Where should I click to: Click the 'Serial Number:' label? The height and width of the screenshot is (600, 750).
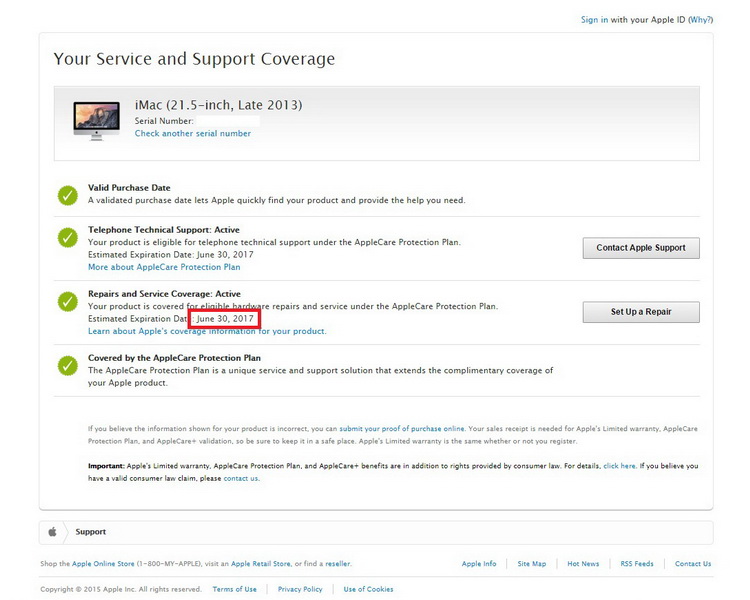pyautogui.click(x=164, y=121)
